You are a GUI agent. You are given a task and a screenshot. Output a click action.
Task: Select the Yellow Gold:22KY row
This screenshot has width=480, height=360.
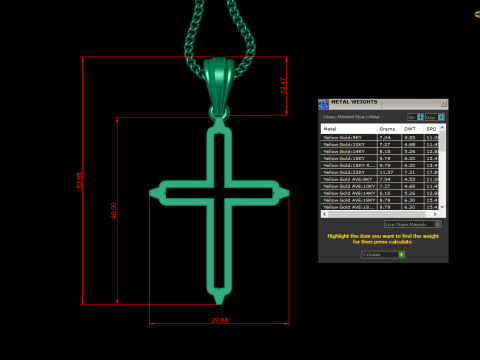point(380,172)
